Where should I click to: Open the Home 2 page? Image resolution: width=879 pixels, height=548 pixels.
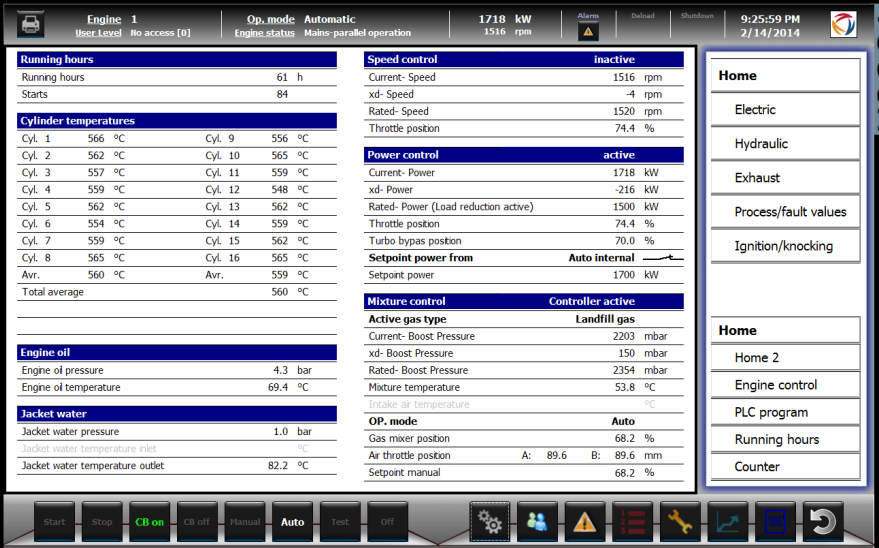[x=785, y=357]
